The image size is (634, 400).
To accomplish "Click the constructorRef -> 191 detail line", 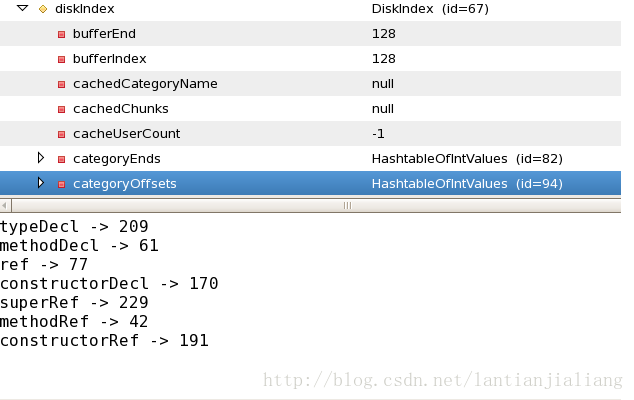I will (104, 341).
